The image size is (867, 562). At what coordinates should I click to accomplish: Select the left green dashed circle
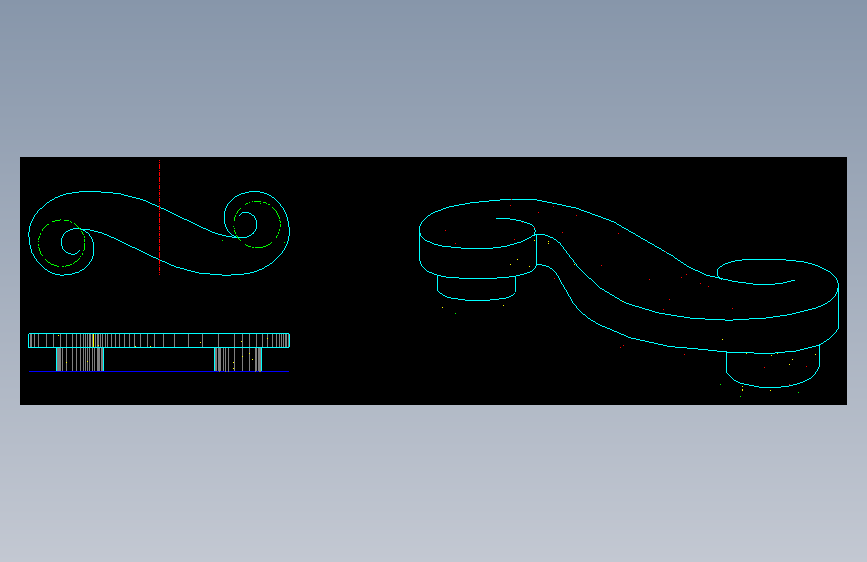click(61, 243)
